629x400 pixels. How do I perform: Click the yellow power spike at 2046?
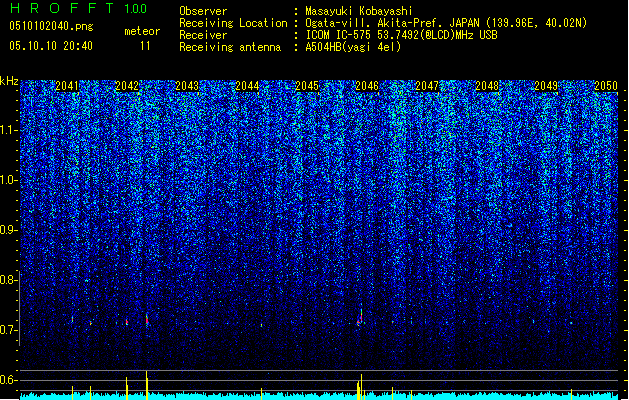(360, 387)
